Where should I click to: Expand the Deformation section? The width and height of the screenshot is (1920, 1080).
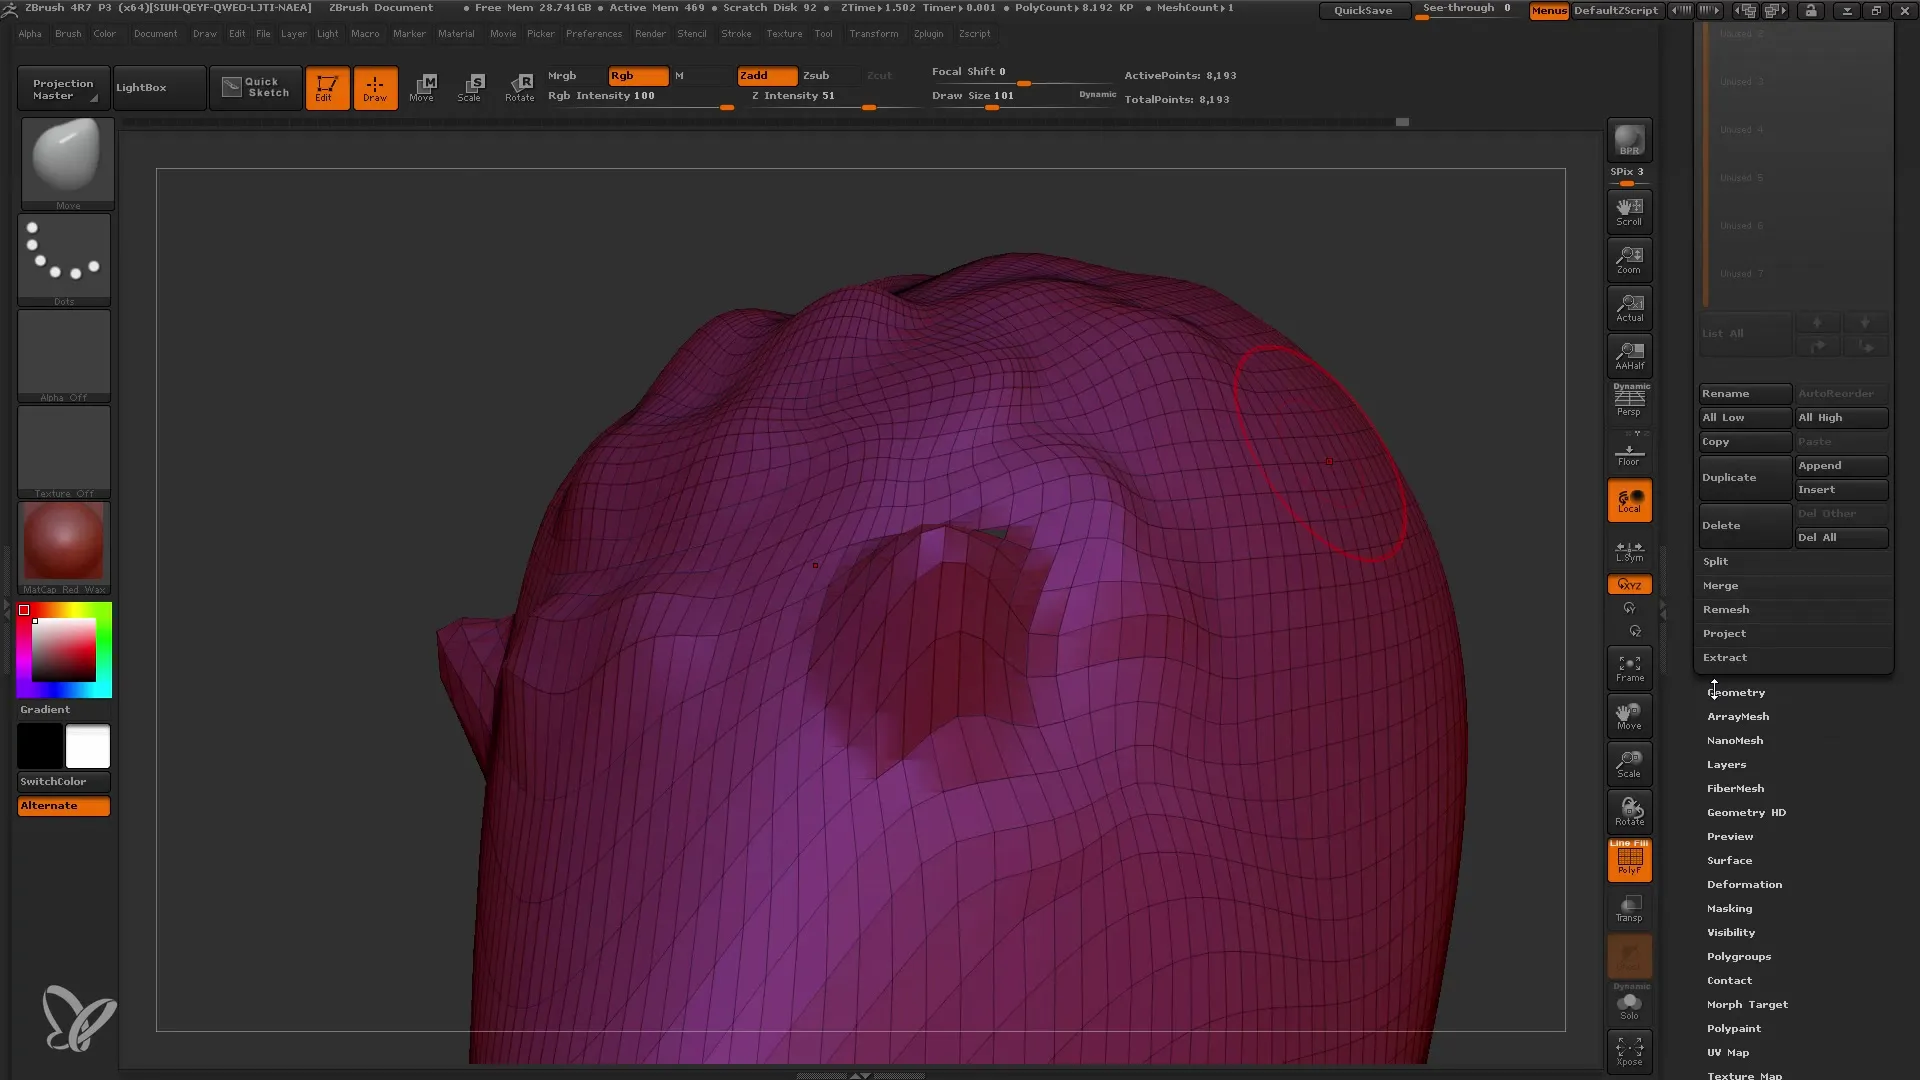1743,884
